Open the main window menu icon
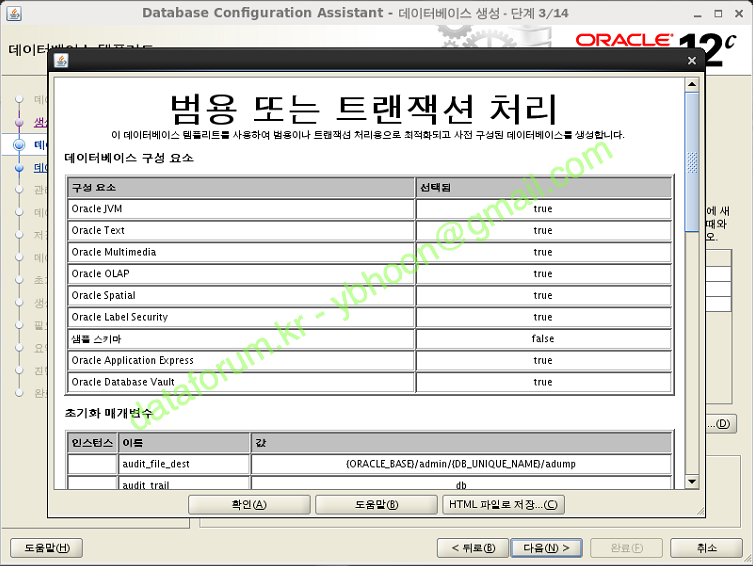753x566 pixels. [x=13, y=12]
